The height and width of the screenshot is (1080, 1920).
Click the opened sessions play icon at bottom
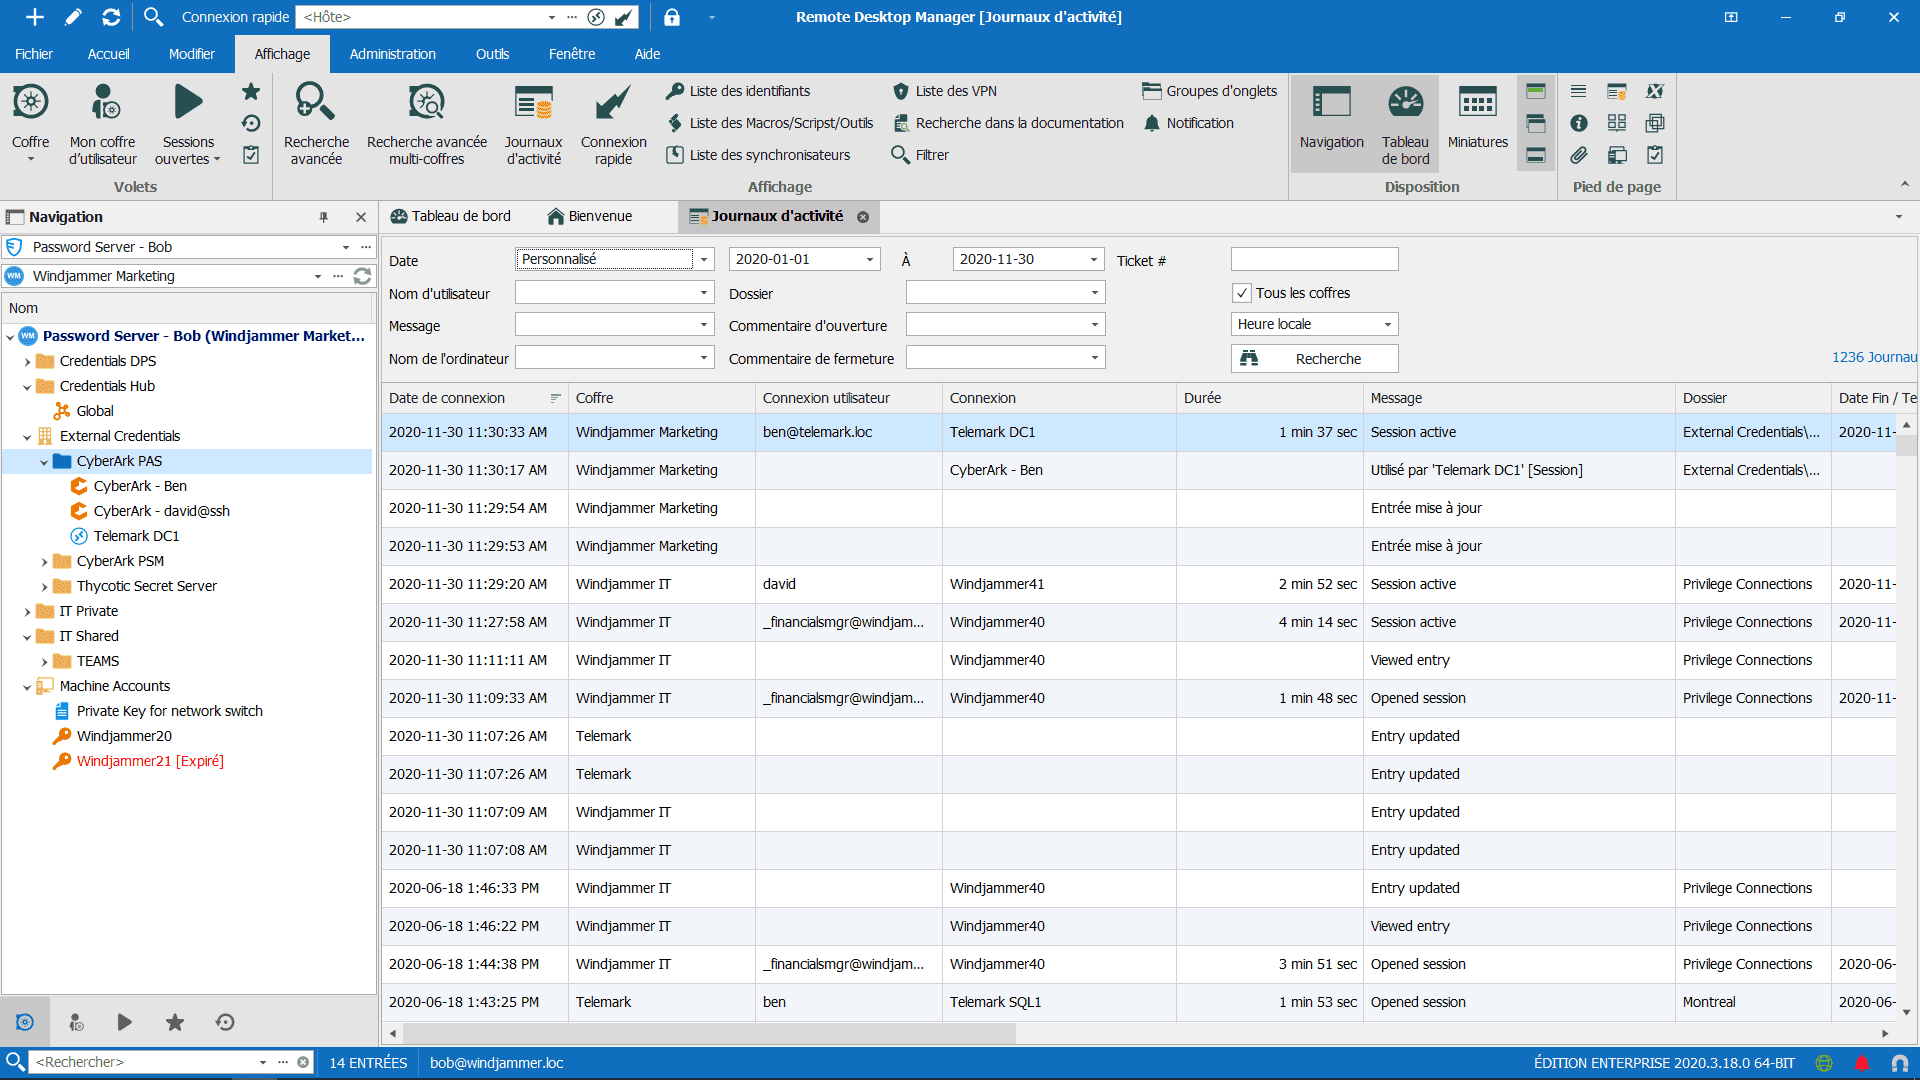[124, 1022]
